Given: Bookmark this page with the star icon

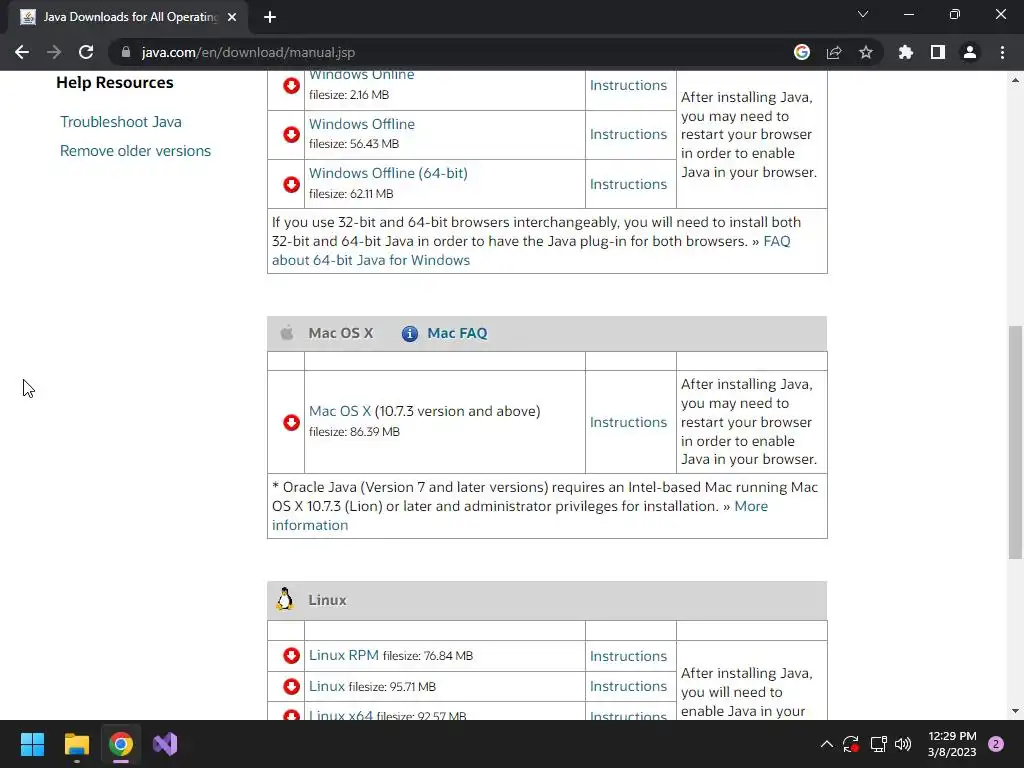Looking at the screenshot, I should (x=866, y=52).
